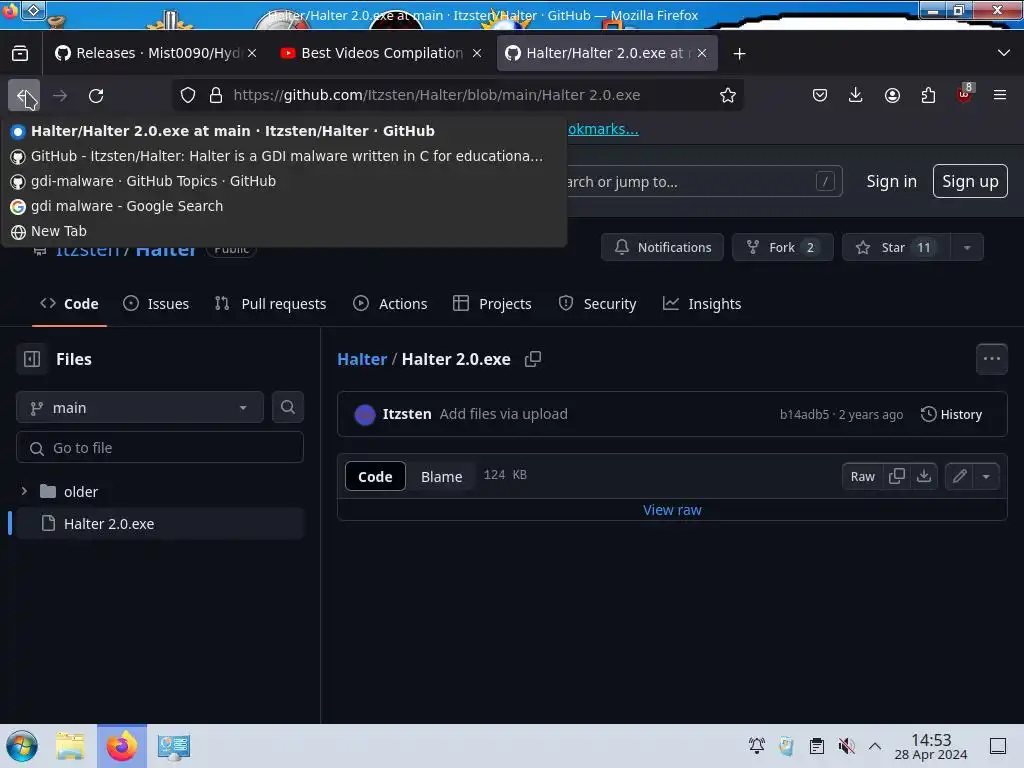Image resolution: width=1024 pixels, height=768 pixels.
Task: Select Code view toggle
Action: coord(375,477)
